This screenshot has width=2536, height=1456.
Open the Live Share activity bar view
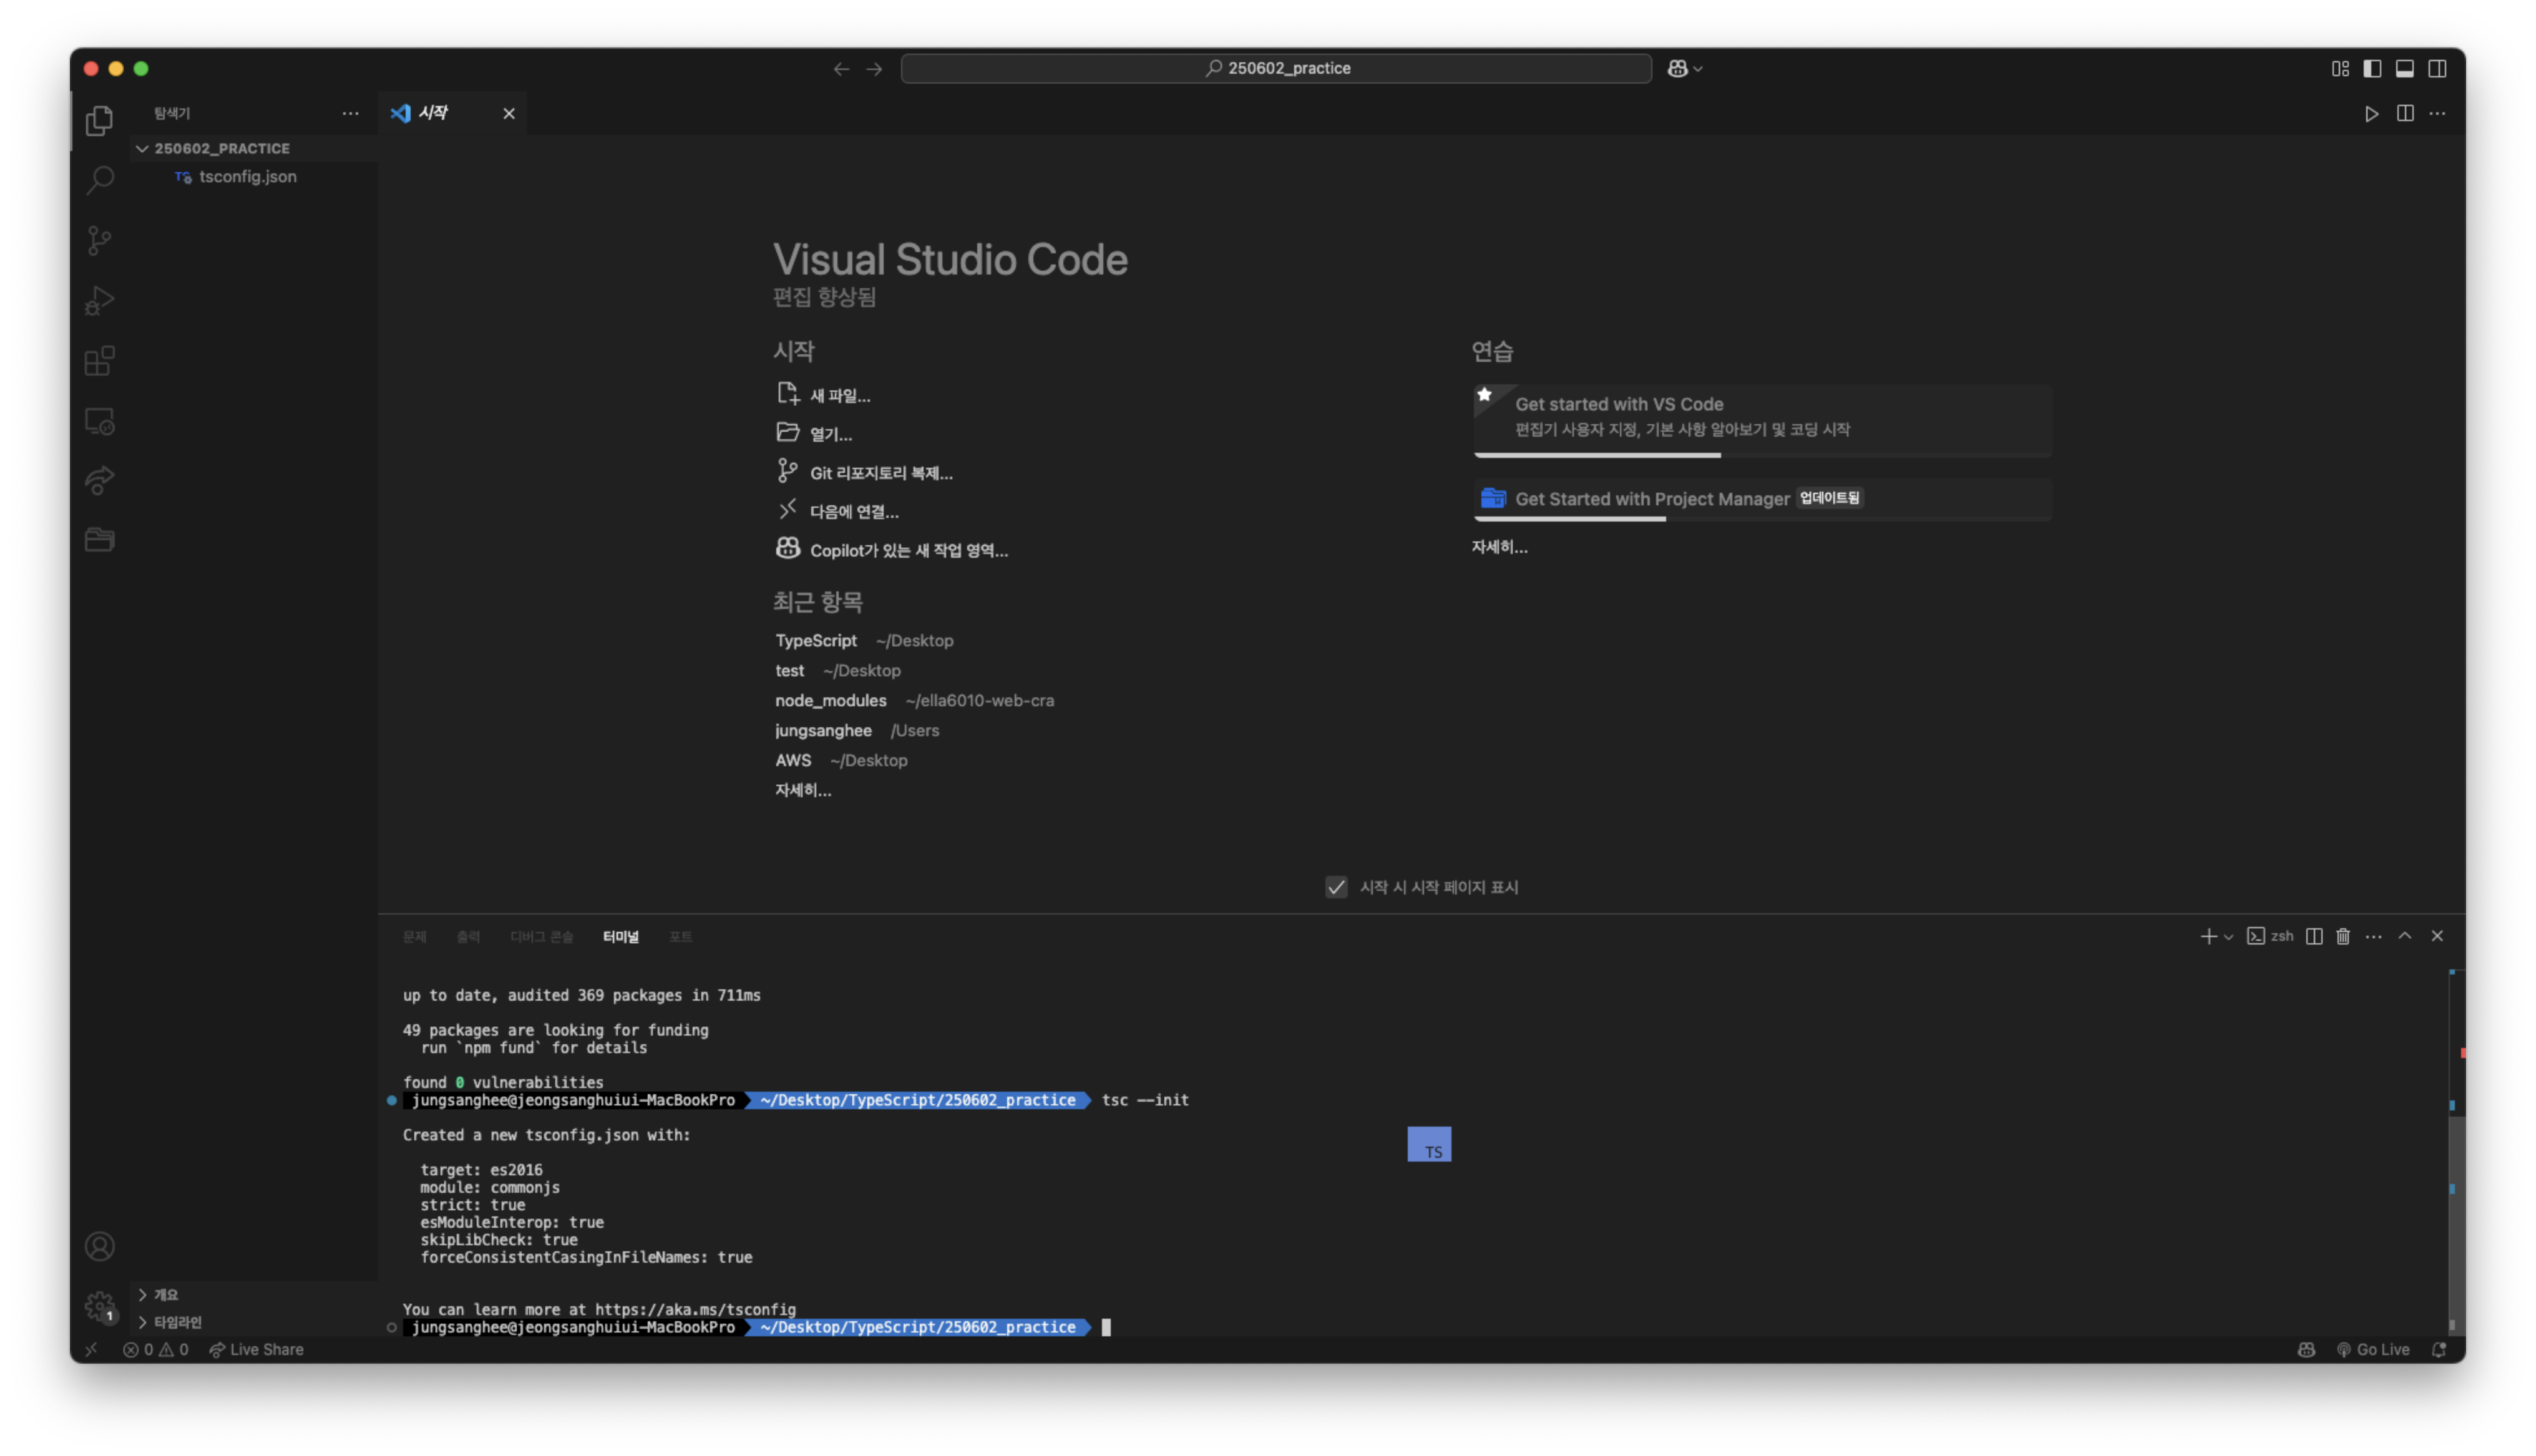click(99, 480)
